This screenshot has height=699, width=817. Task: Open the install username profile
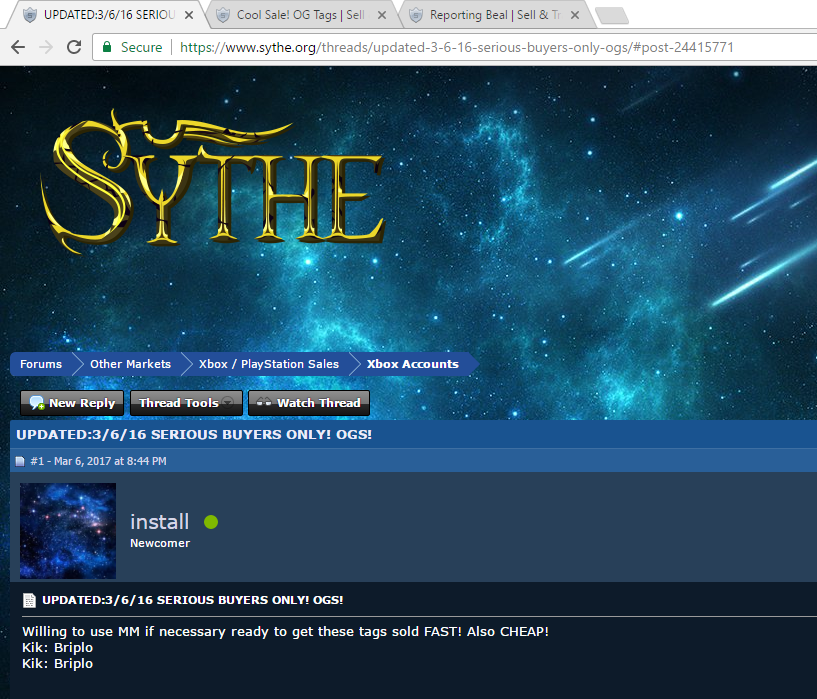pos(159,522)
